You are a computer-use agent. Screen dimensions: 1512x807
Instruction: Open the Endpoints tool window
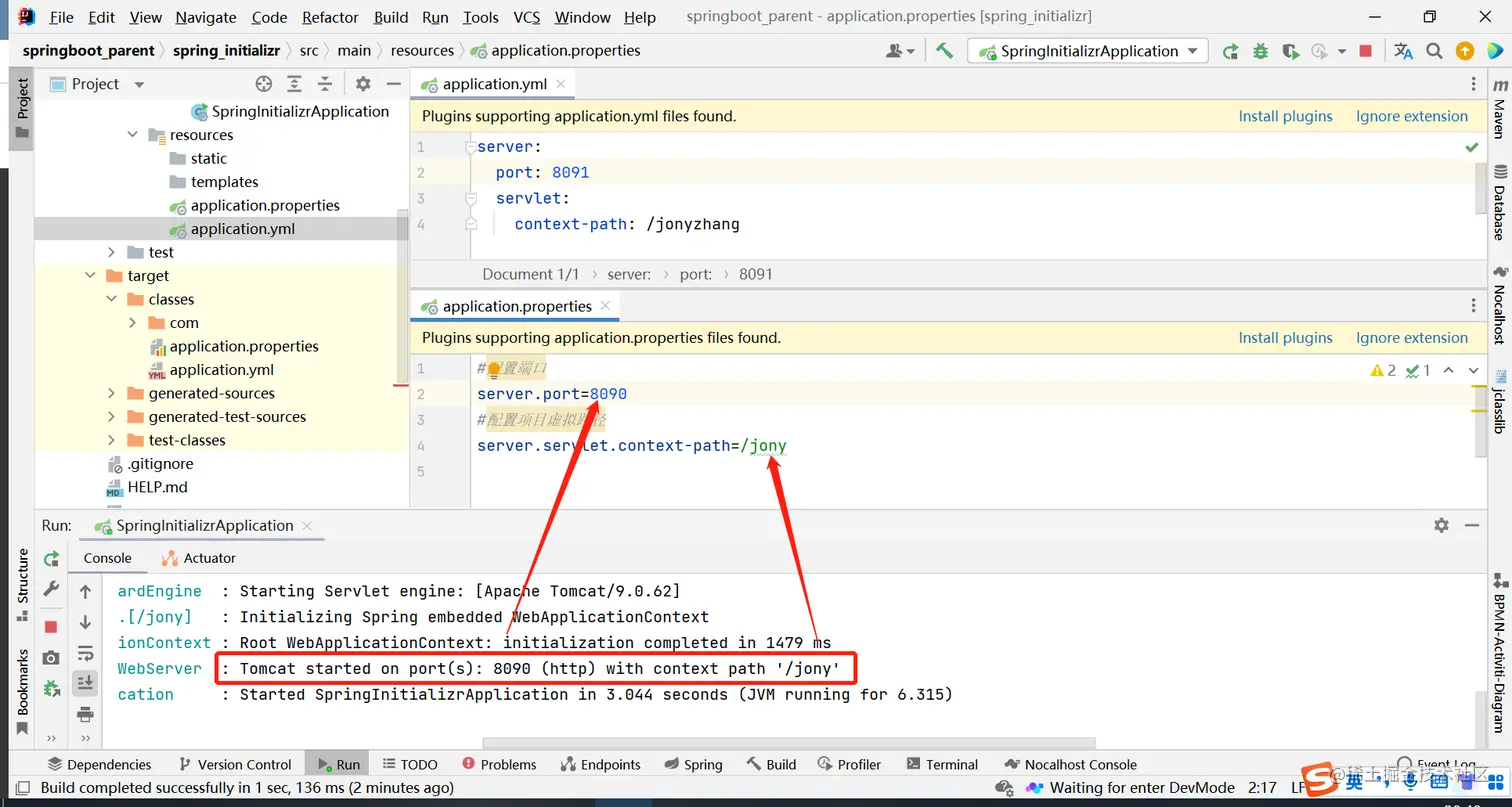click(600, 764)
